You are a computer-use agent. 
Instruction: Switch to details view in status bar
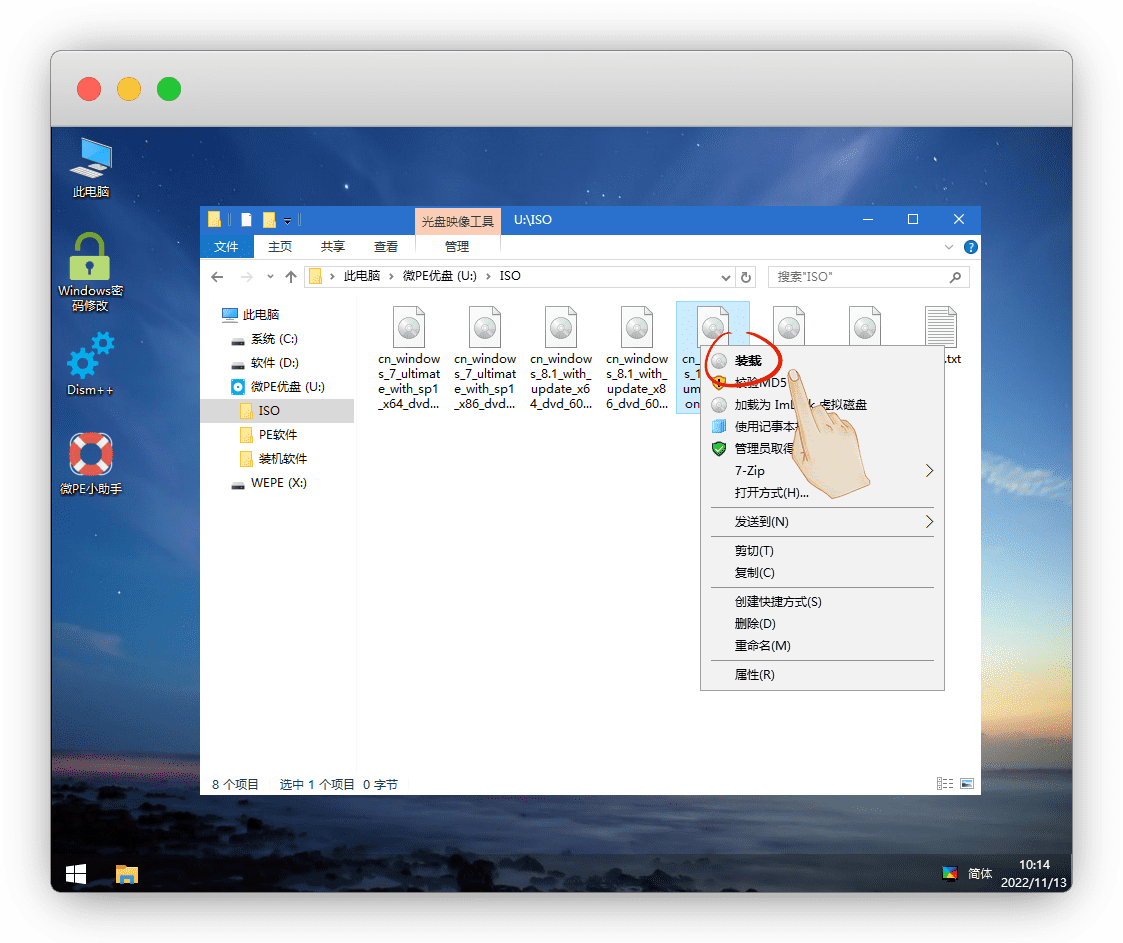pyautogui.click(x=944, y=784)
